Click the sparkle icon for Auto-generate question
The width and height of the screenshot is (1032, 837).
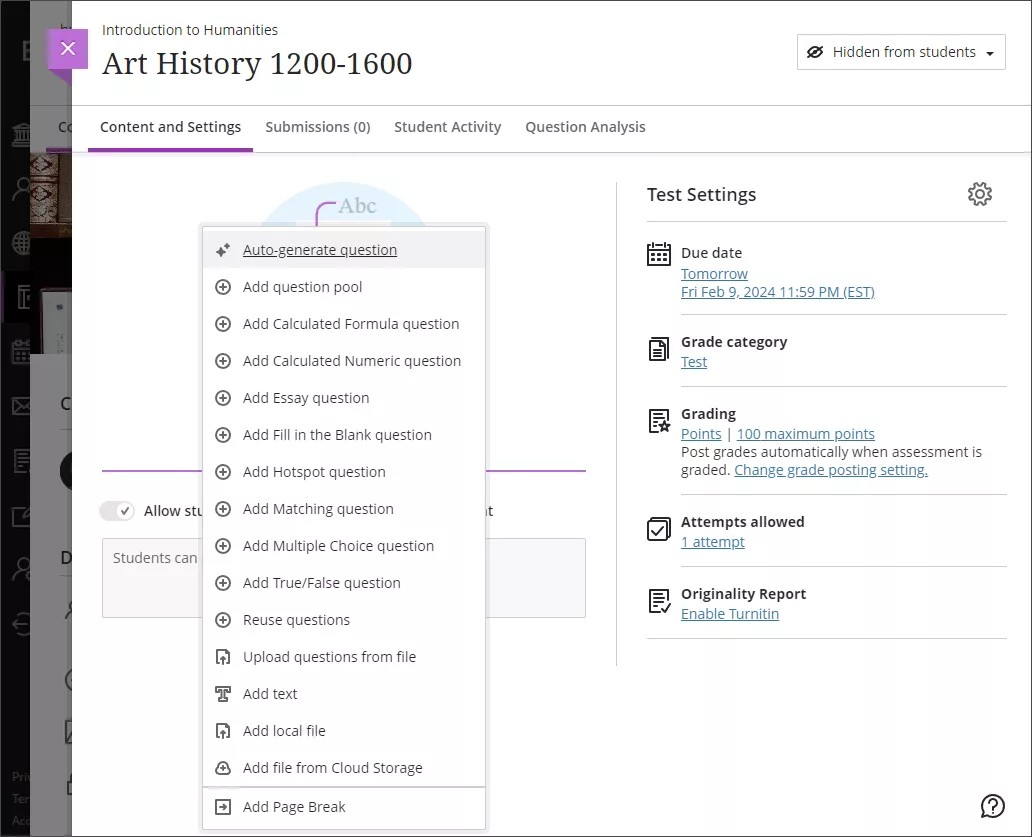pyautogui.click(x=223, y=250)
